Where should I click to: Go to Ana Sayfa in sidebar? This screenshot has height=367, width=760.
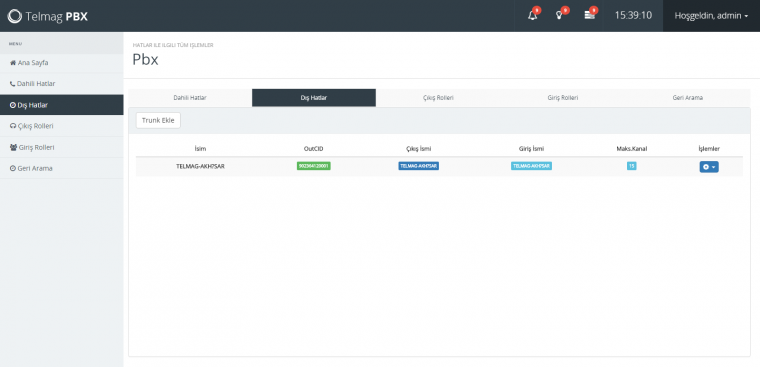(x=62, y=63)
